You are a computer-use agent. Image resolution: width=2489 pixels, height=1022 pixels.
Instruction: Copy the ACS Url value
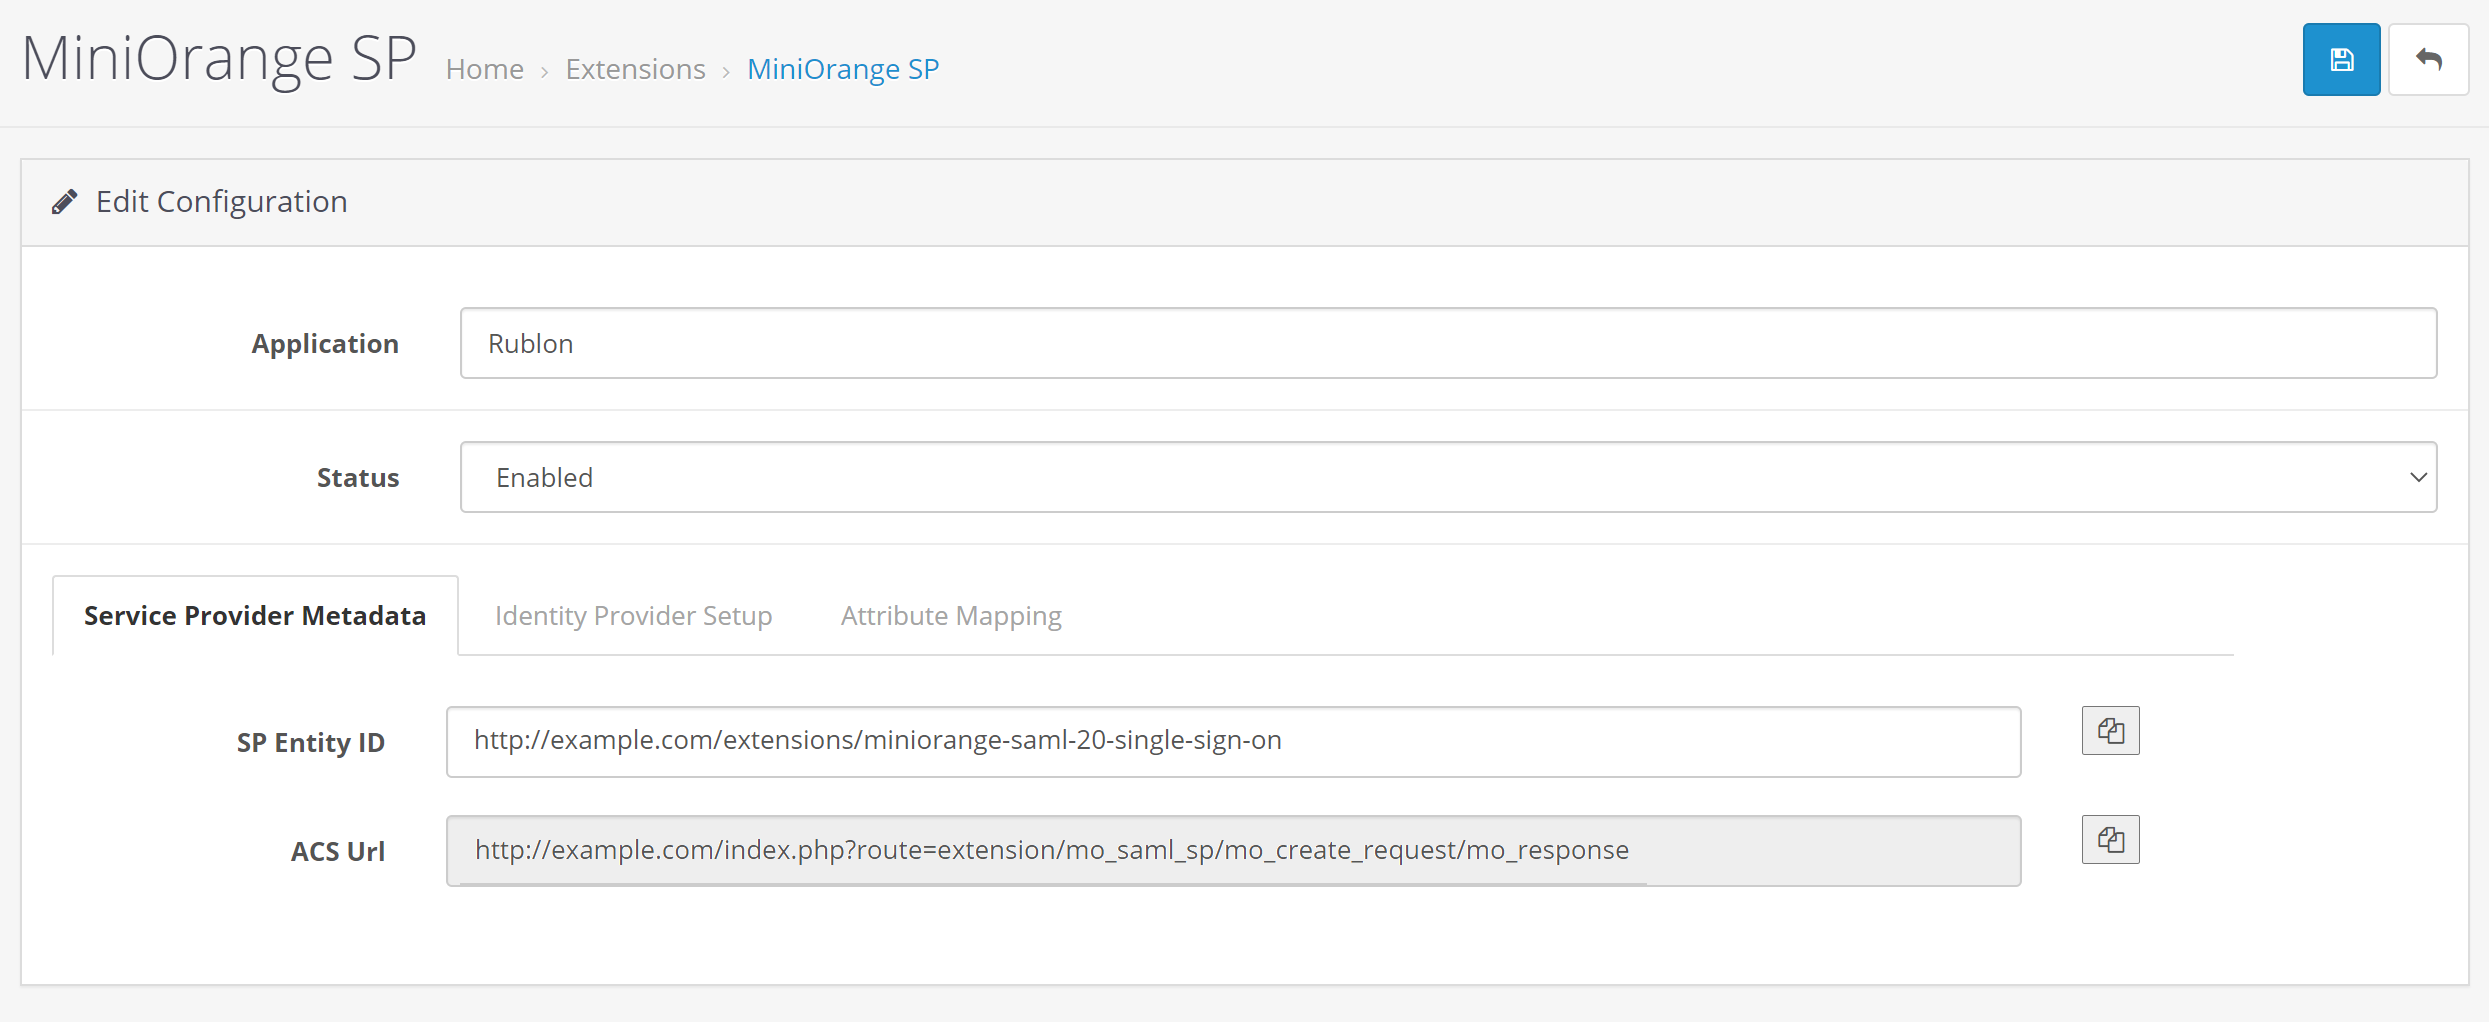coord(2110,840)
